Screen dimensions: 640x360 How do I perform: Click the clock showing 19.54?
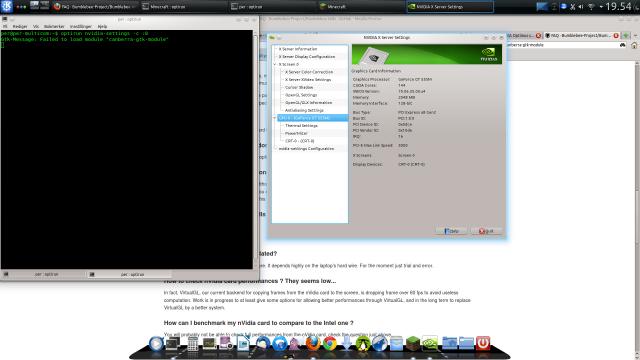tap(618, 7)
